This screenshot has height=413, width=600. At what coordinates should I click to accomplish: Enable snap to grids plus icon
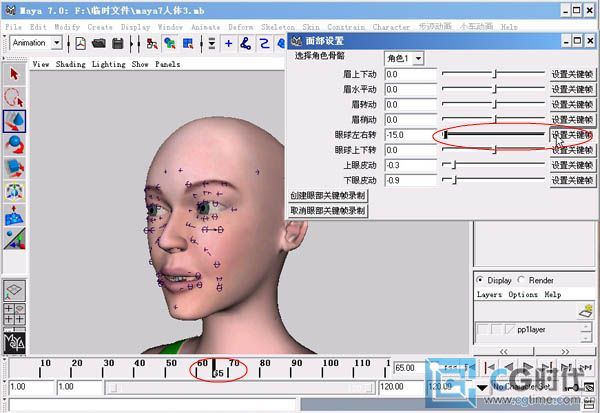[228, 44]
